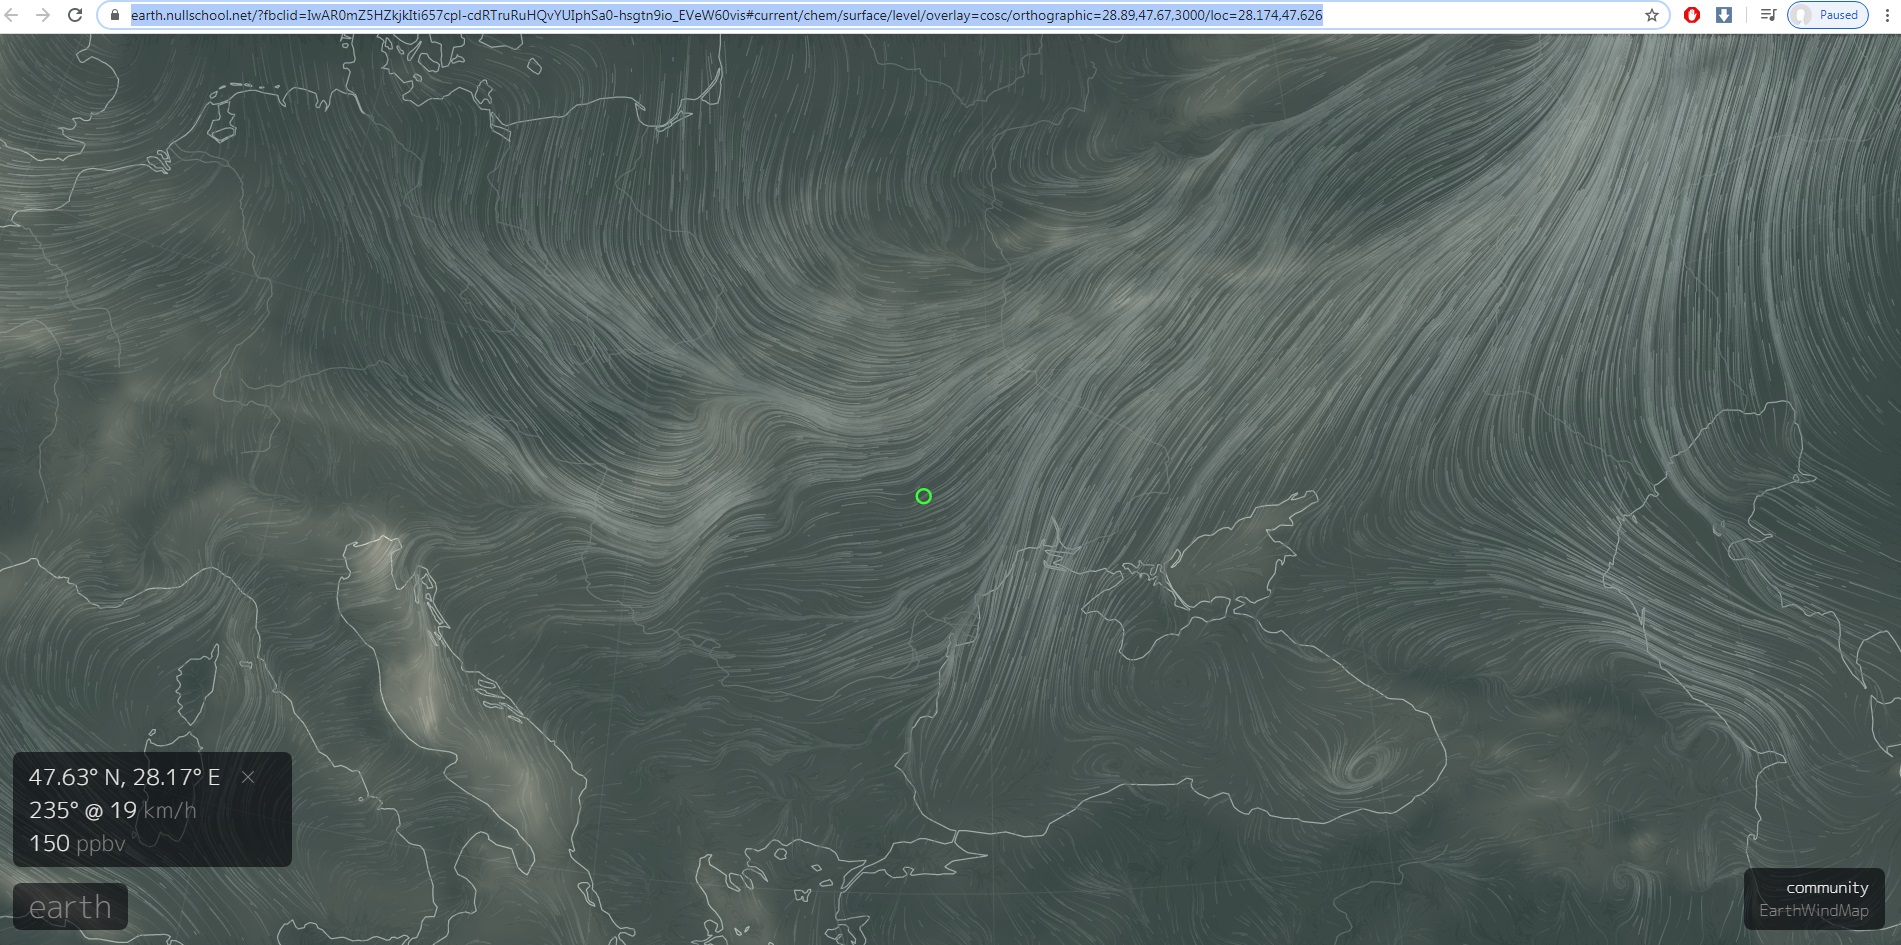Open the earth menu
The height and width of the screenshot is (945, 1901).
[x=70, y=907]
